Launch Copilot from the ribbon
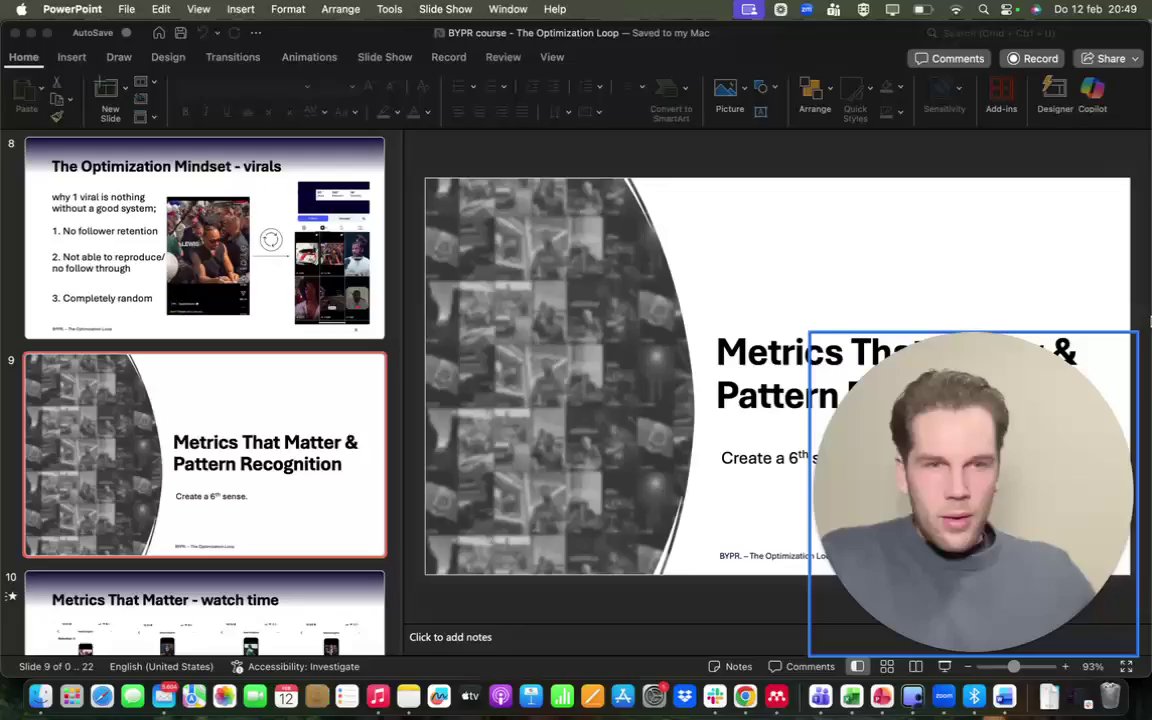 click(x=1092, y=96)
